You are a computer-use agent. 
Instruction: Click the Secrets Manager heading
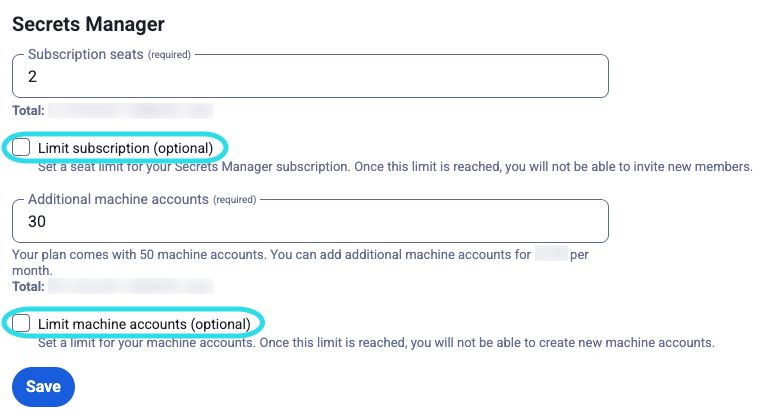coord(88,23)
